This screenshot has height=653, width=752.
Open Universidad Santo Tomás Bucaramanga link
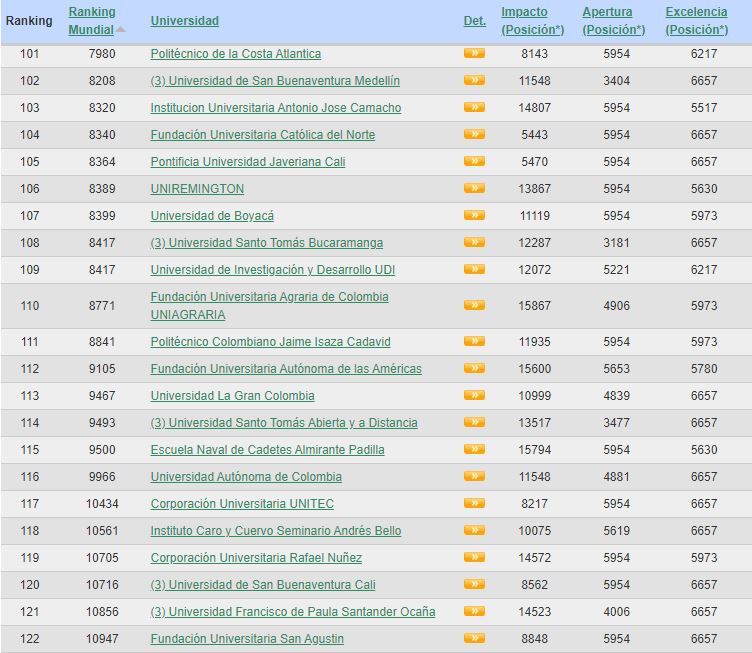pos(267,243)
